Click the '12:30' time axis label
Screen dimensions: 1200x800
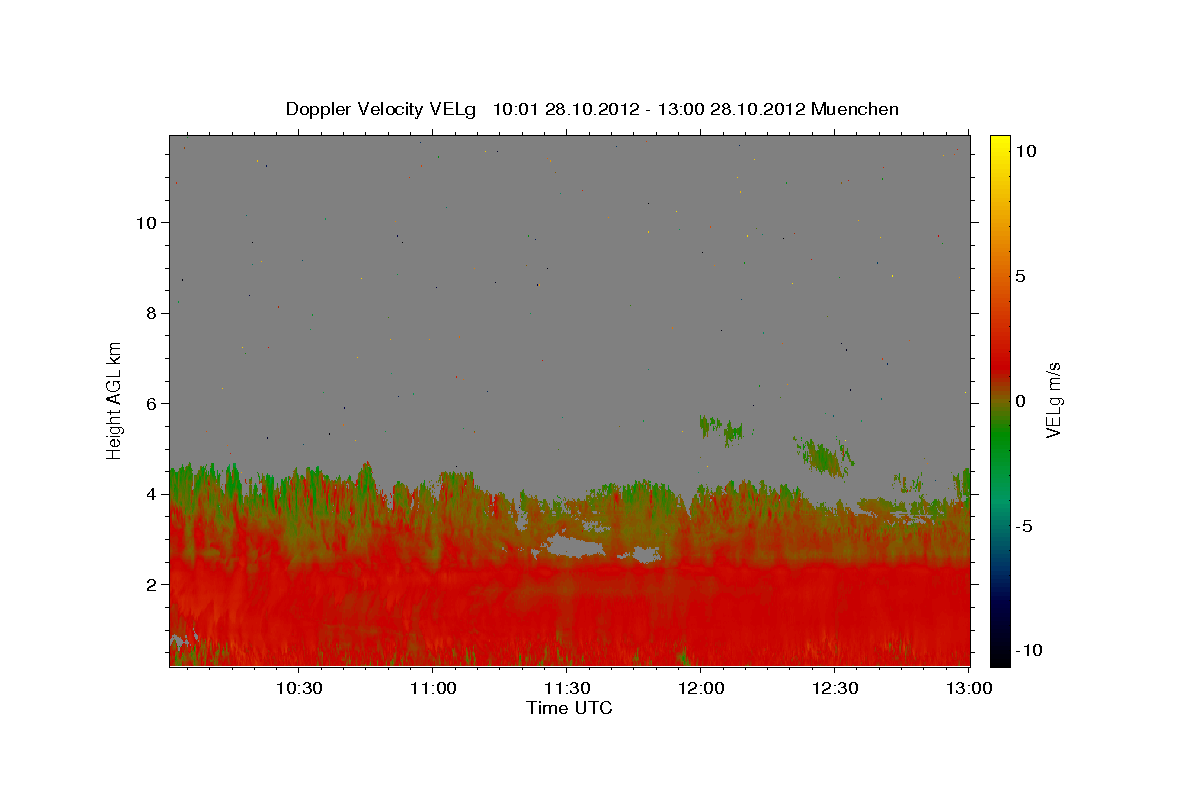(835, 688)
